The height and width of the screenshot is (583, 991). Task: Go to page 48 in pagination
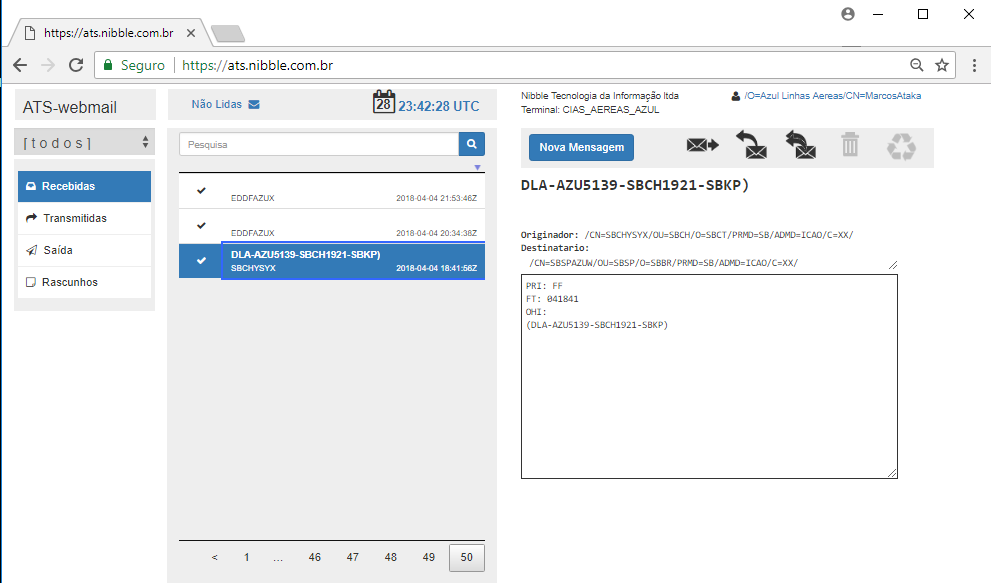pos(391,557)
